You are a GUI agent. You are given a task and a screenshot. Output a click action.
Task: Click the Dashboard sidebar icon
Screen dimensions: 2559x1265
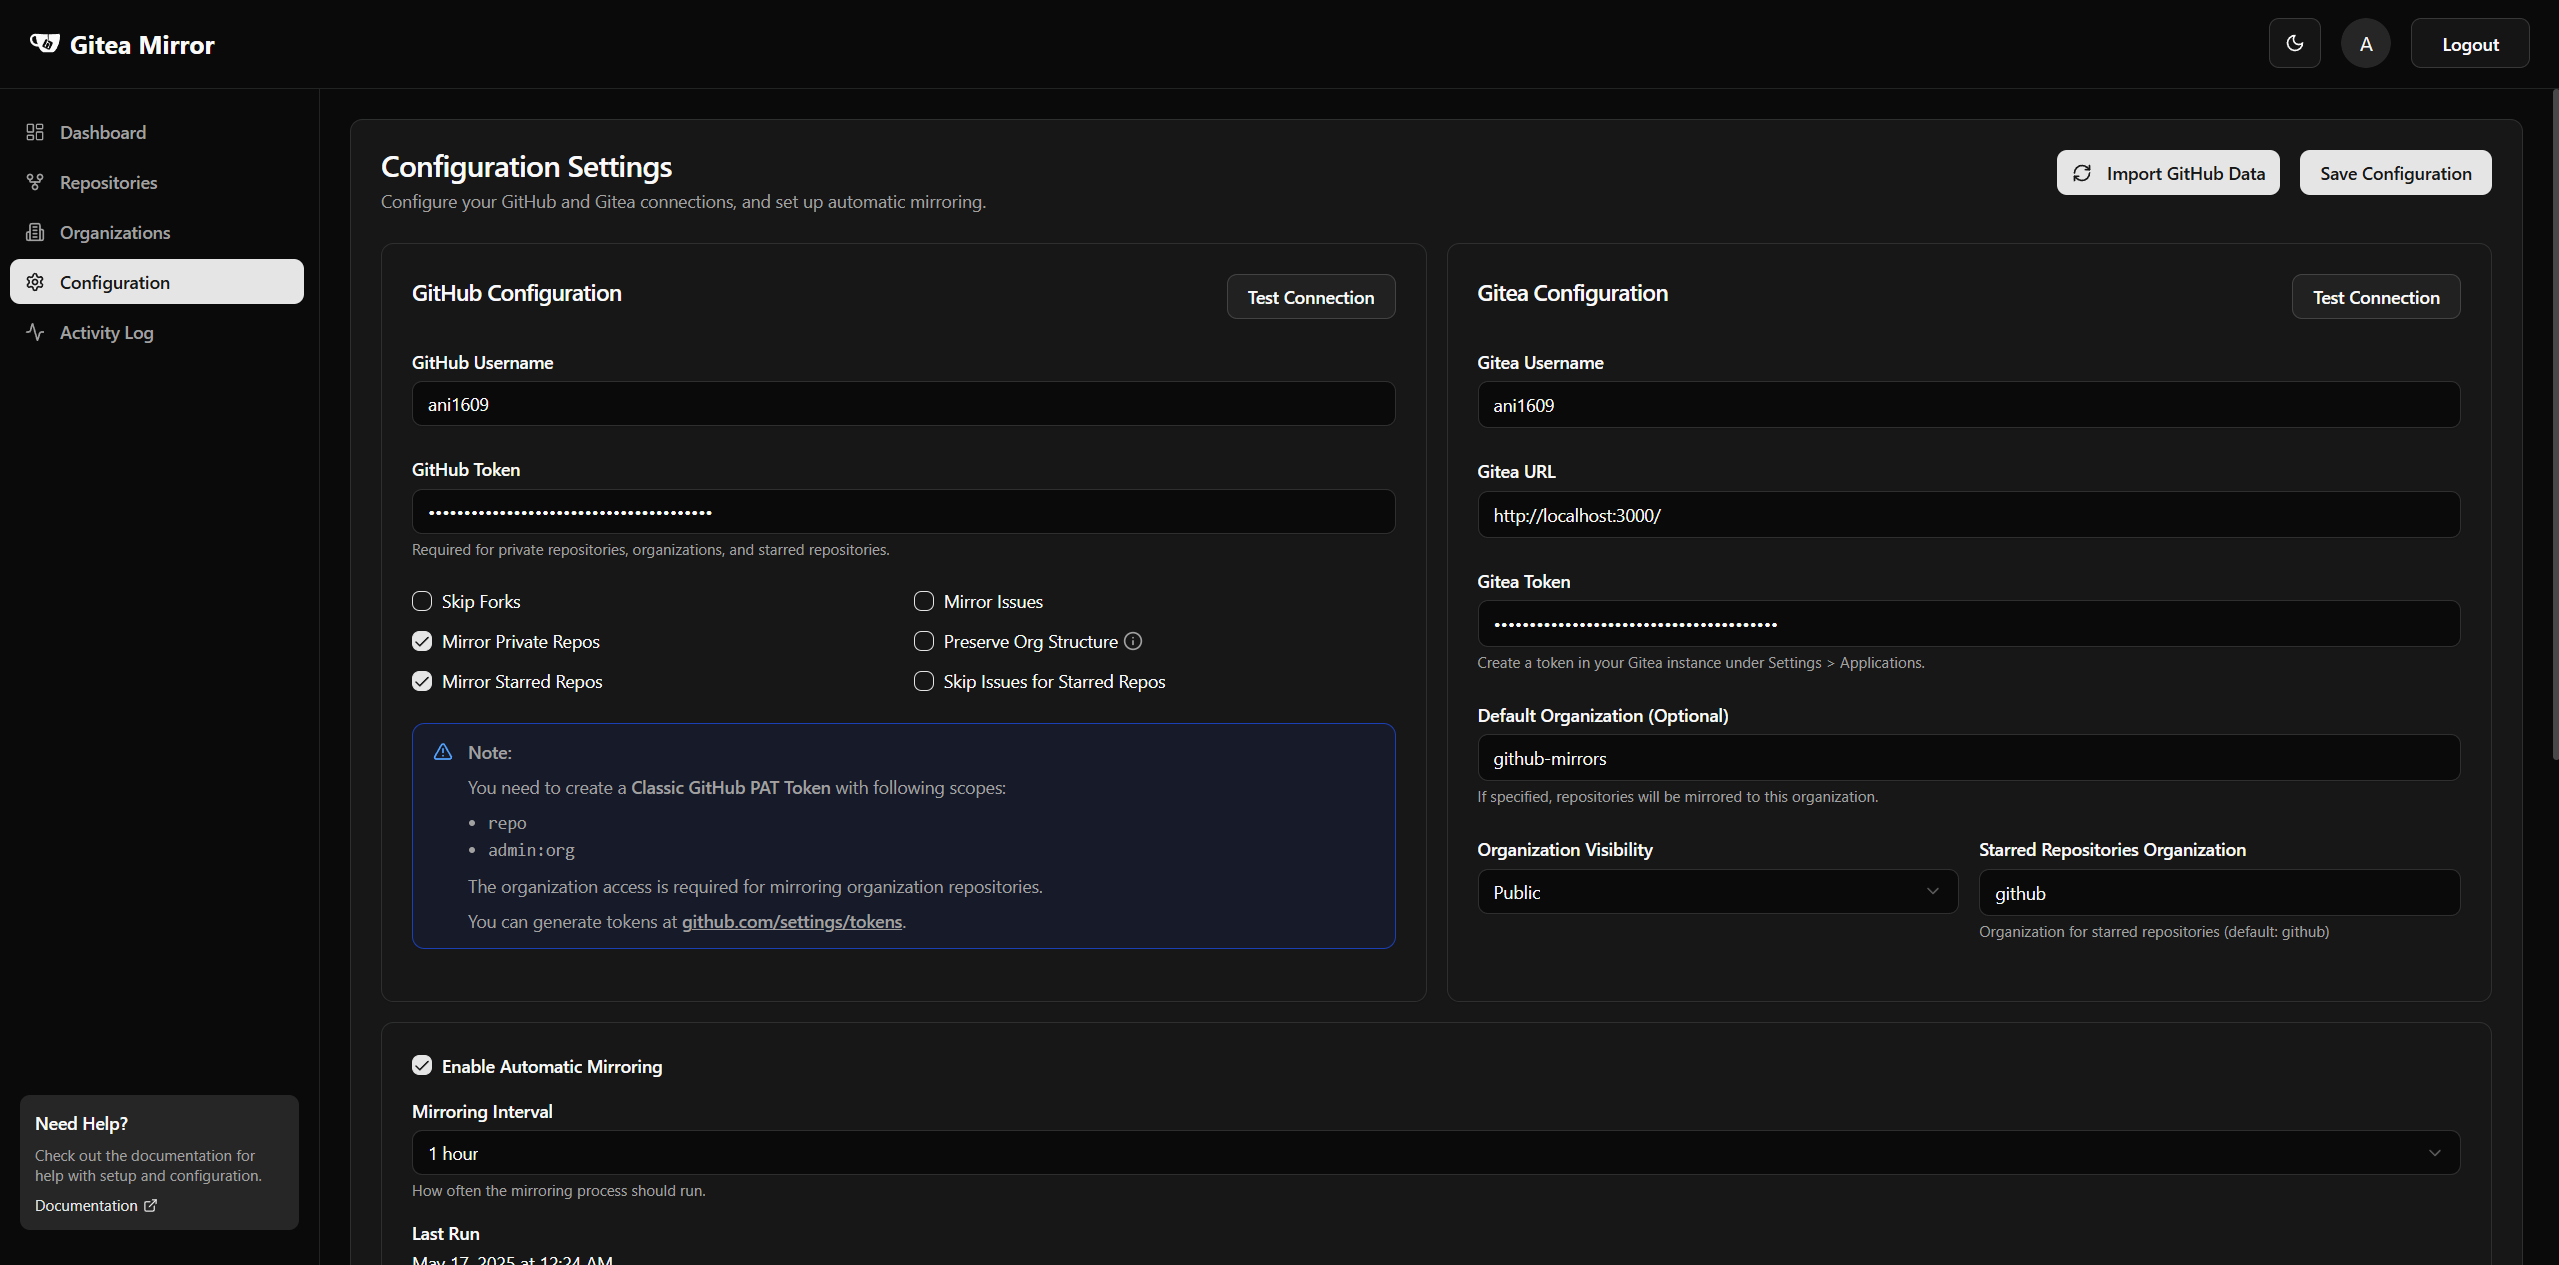pyautogui.click(x=35, y=132)
